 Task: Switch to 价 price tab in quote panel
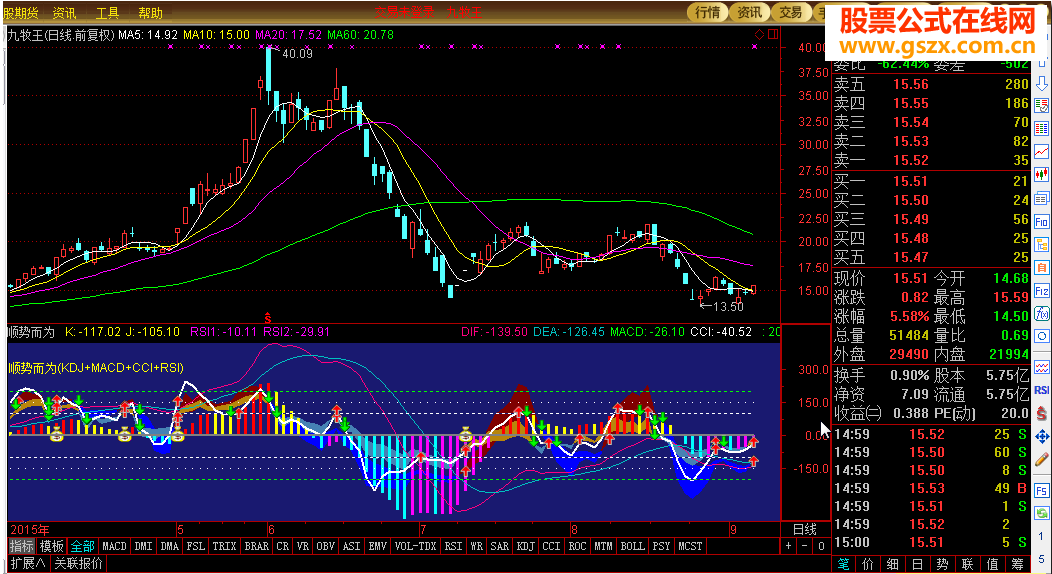(x=869, y=564)
